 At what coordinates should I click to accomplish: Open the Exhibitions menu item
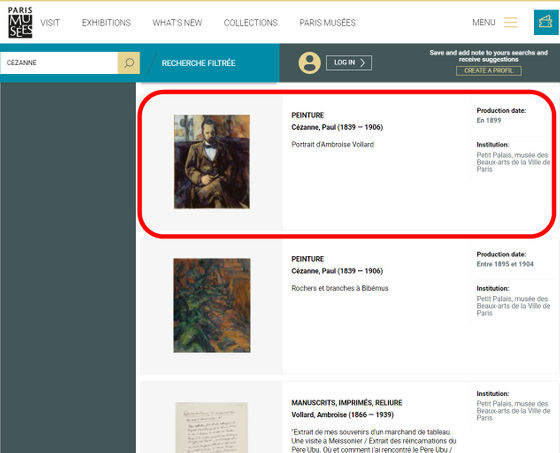click(x=106, y=23)
